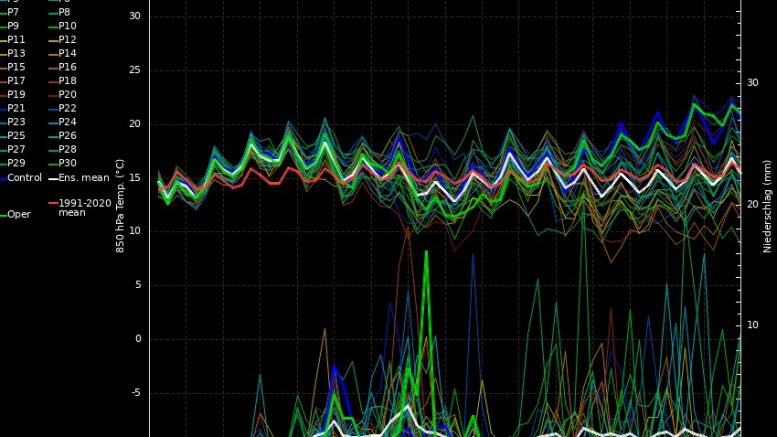This screenshot has width=777, height=437.
Task: Toggle the Control run legend entry
Action: (22, 177)
